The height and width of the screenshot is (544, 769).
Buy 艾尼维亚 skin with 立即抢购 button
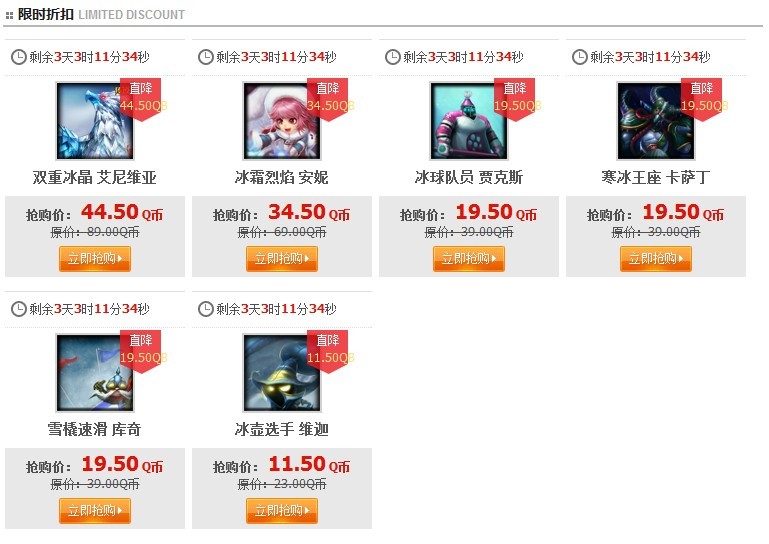95,259
